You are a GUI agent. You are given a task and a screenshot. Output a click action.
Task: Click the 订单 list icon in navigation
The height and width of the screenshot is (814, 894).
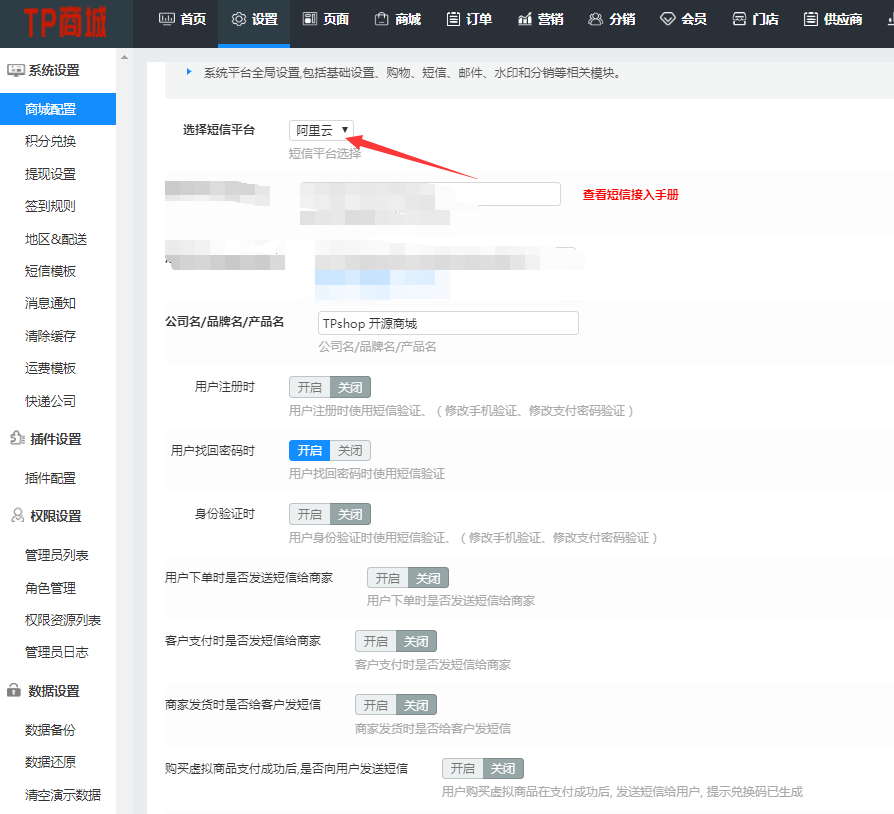point(453,19)
